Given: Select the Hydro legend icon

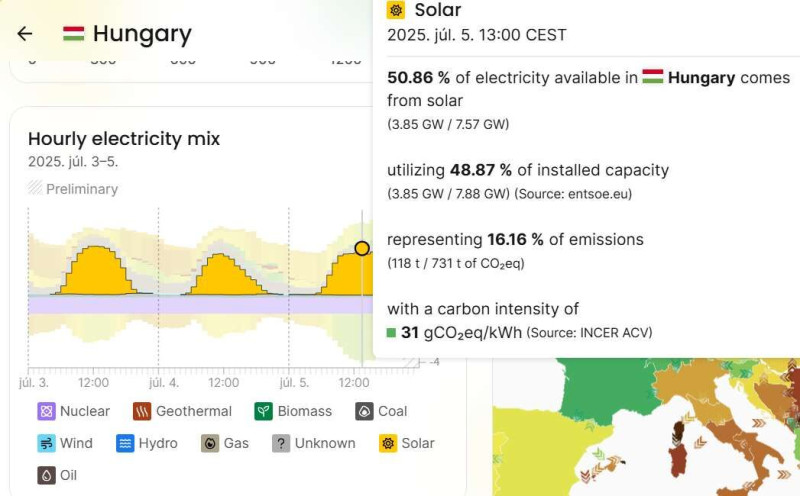Looking at the screenshot, I should click(x=125, y=443).
